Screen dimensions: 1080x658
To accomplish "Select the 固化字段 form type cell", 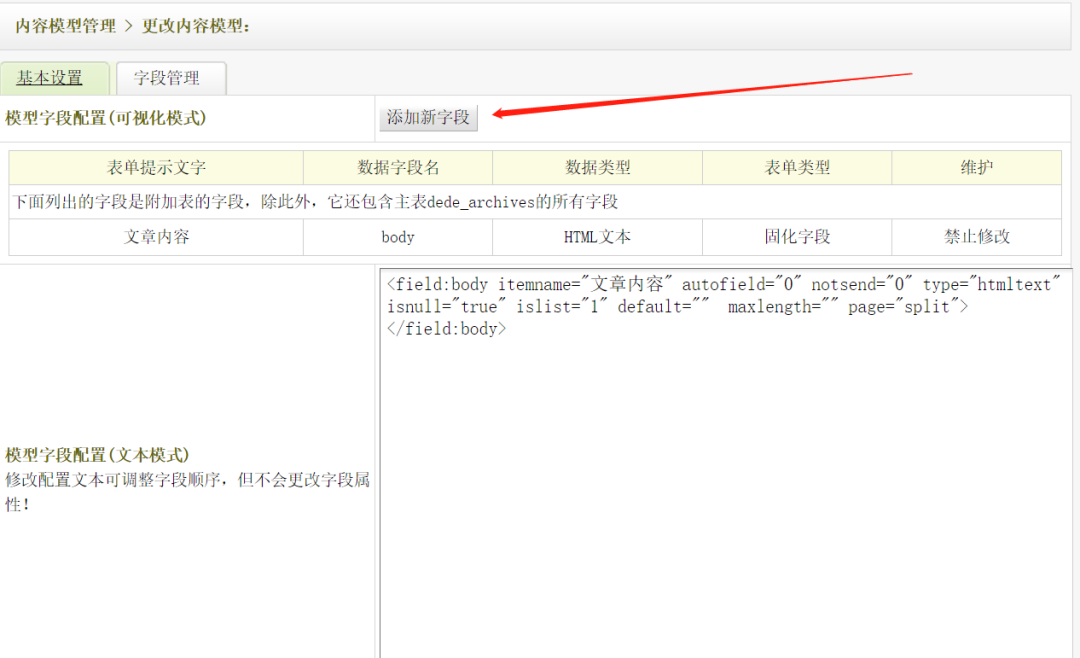I will pyautogui.click(x=797, y=237).
